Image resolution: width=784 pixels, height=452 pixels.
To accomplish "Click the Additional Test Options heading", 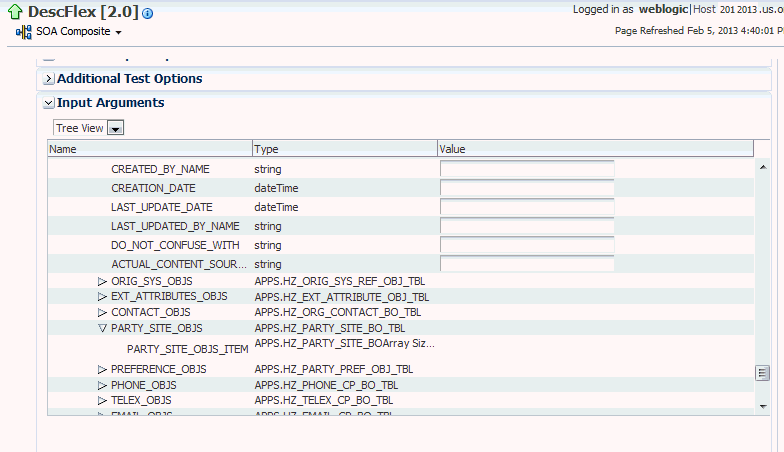I will (130, 79).
